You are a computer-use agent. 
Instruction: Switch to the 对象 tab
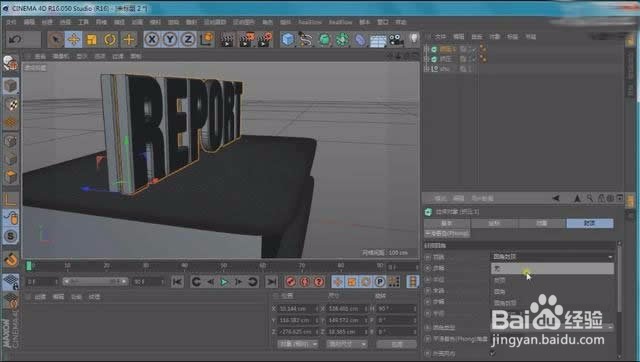point(542,223)
